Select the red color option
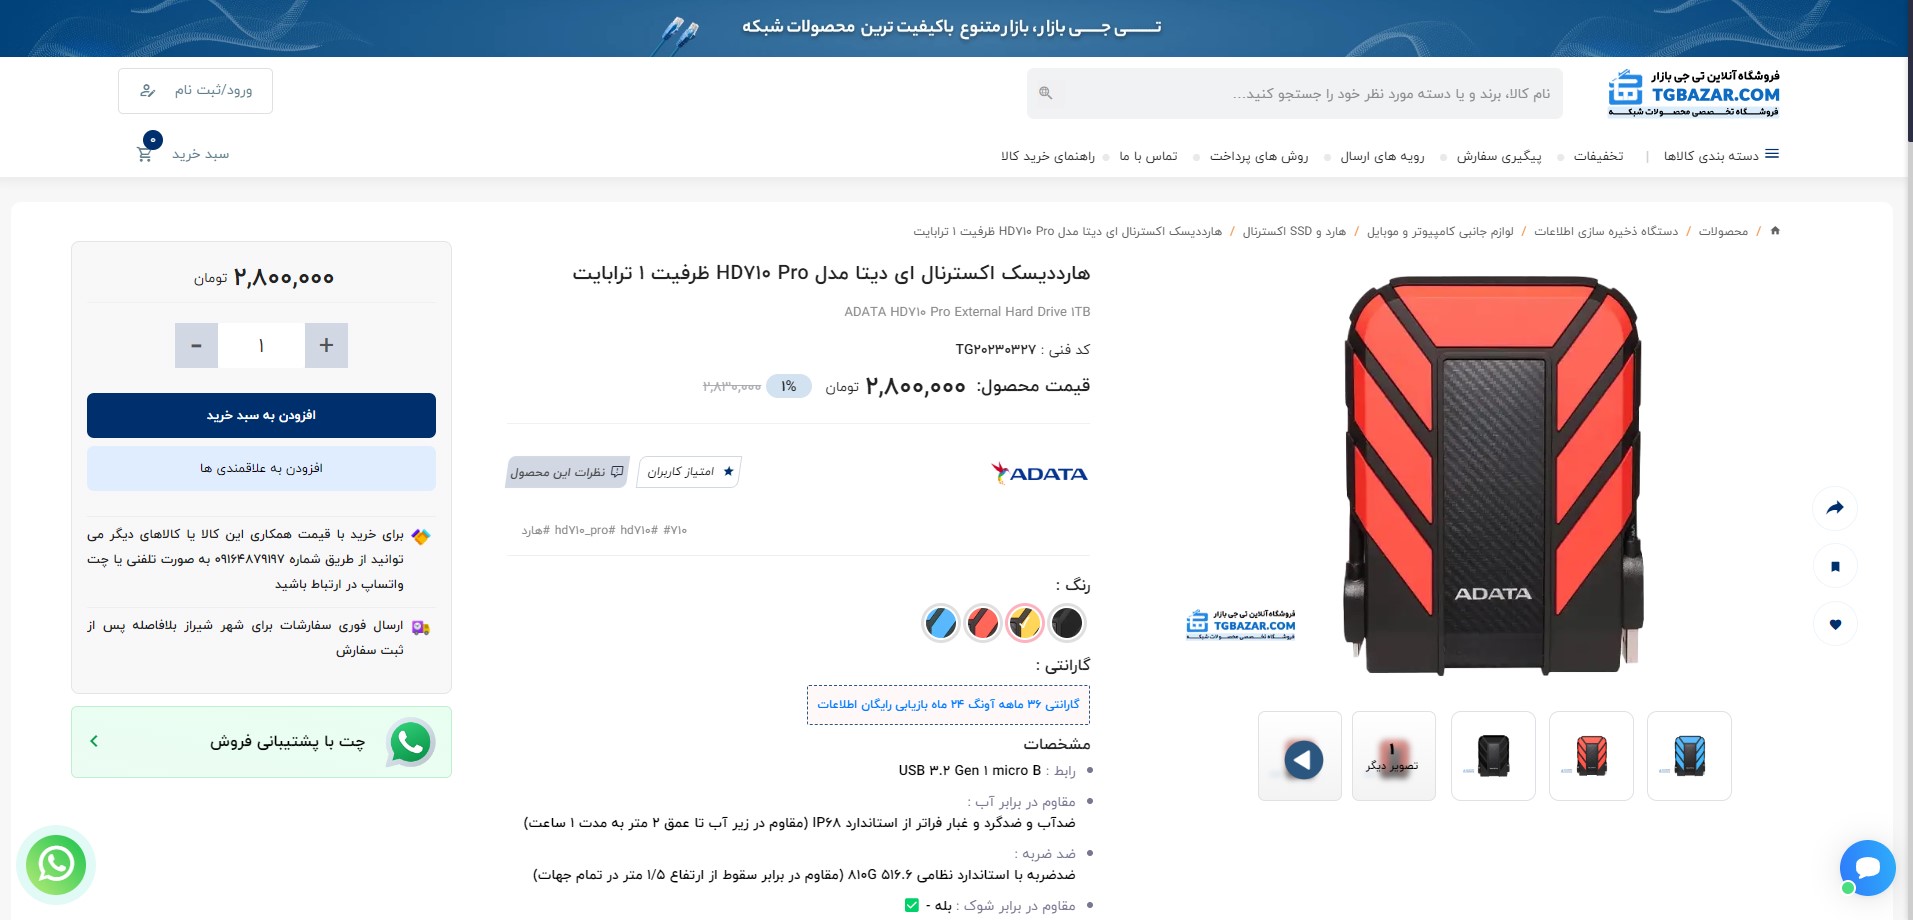The height and width of the screenshot is (920, 1913). (x=983, y=623)
